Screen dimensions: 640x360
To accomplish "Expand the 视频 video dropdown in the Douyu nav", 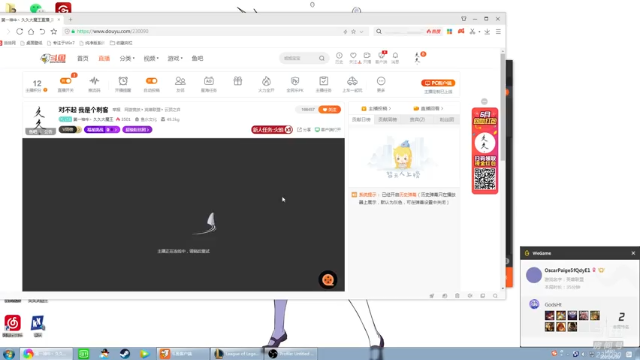I will [151, 58].
